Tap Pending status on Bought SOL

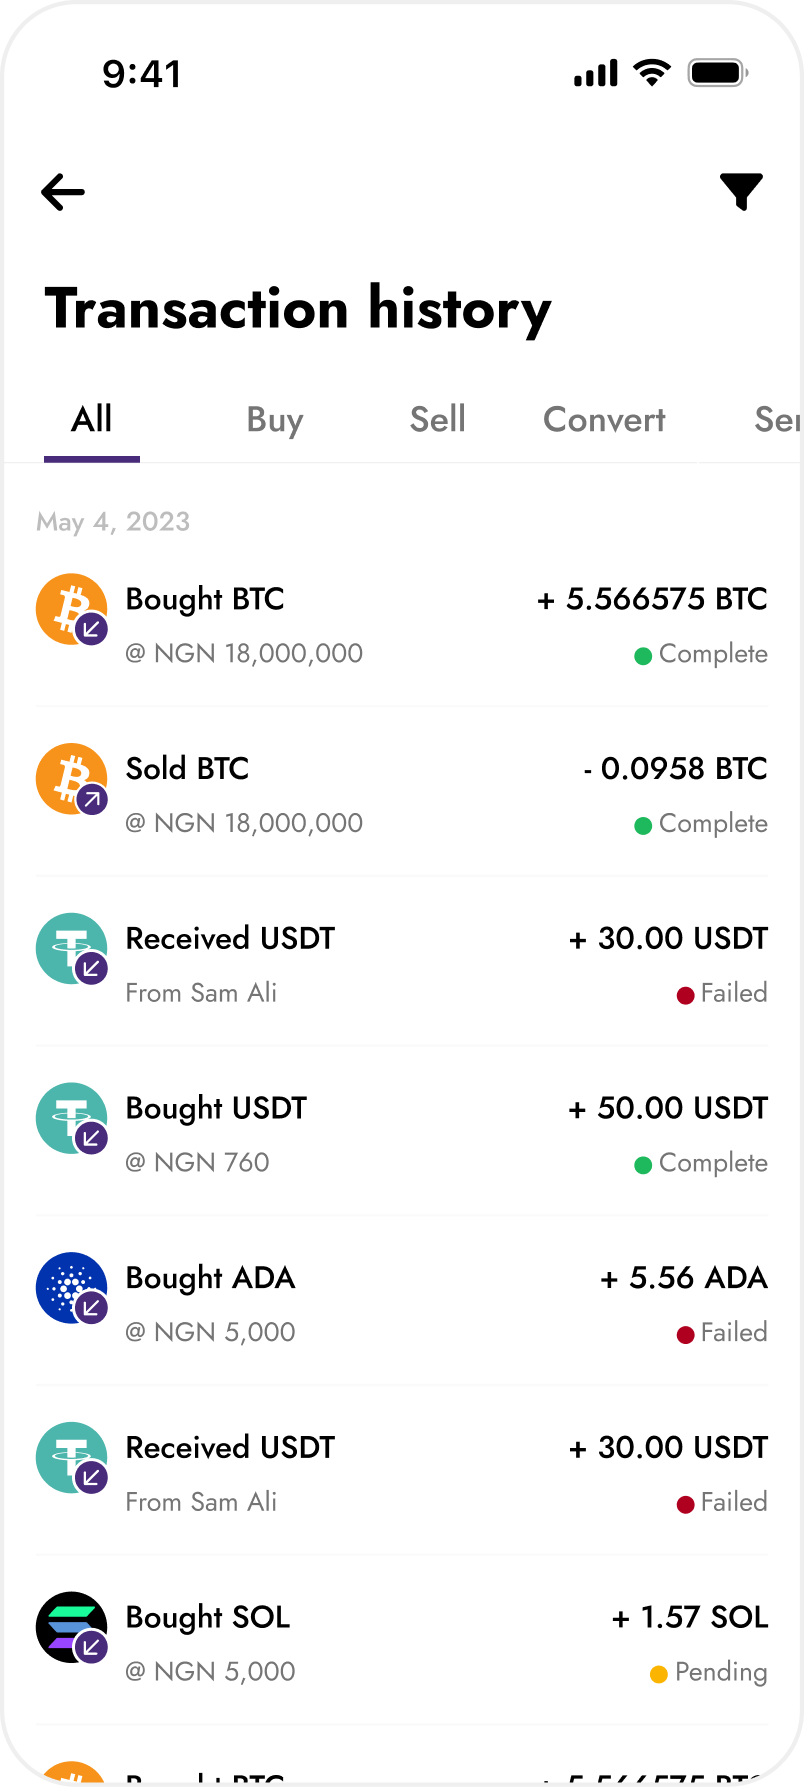(709, 1672)
